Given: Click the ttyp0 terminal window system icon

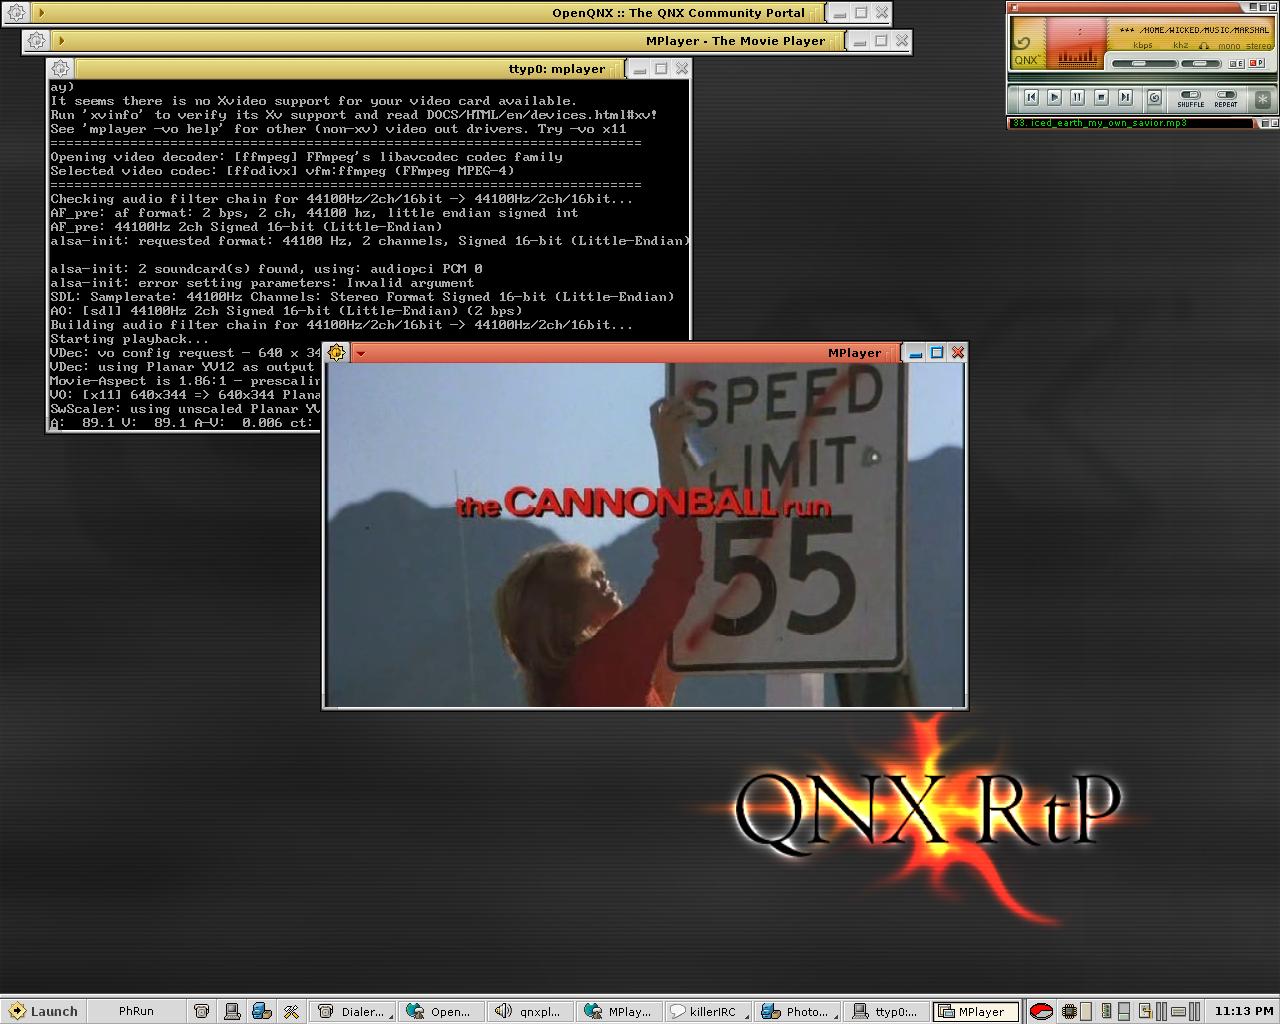Looking at the screenshot, I should coord(61,69).
